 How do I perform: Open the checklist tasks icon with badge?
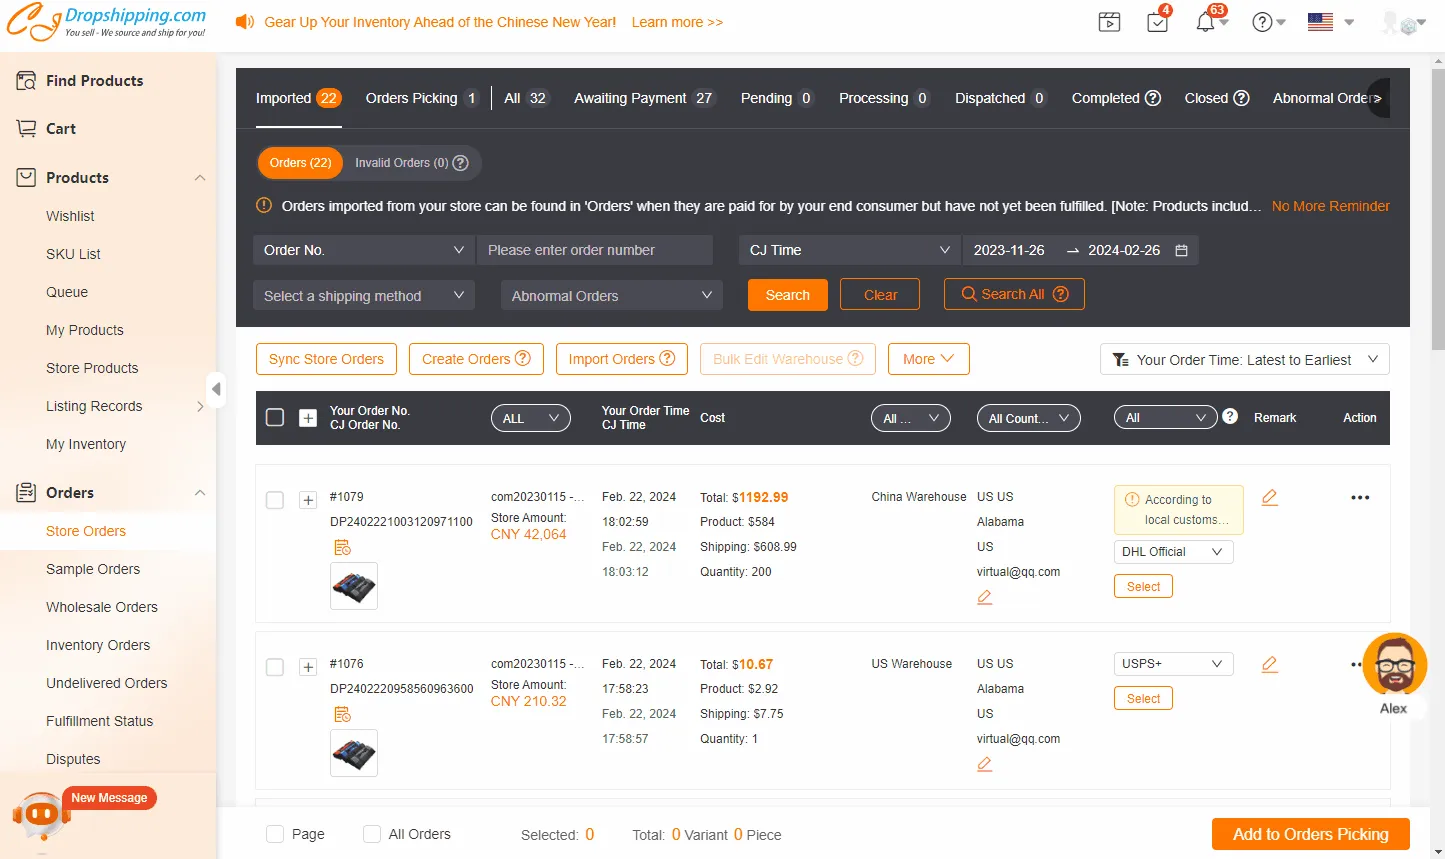[1157, 22]
